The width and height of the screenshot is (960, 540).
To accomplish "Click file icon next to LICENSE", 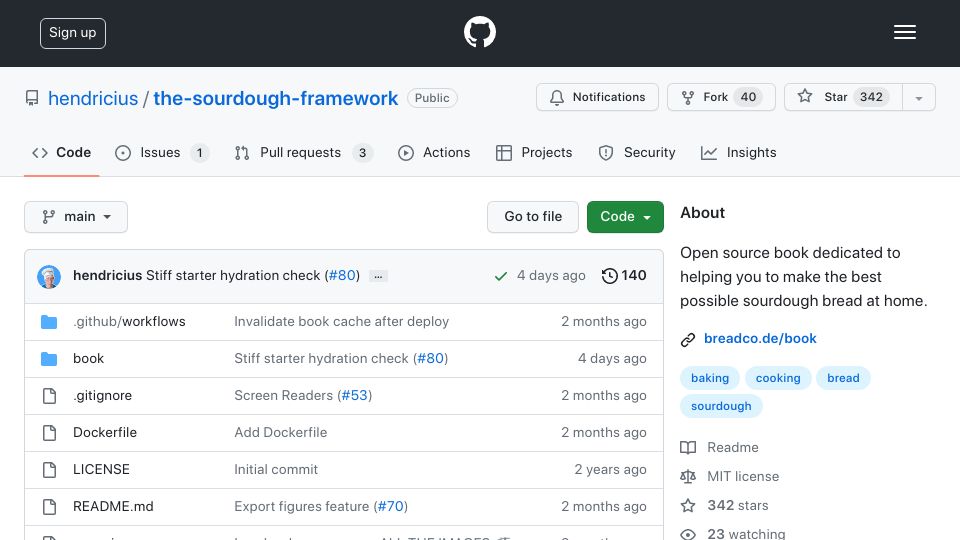I will pos(50,470).
